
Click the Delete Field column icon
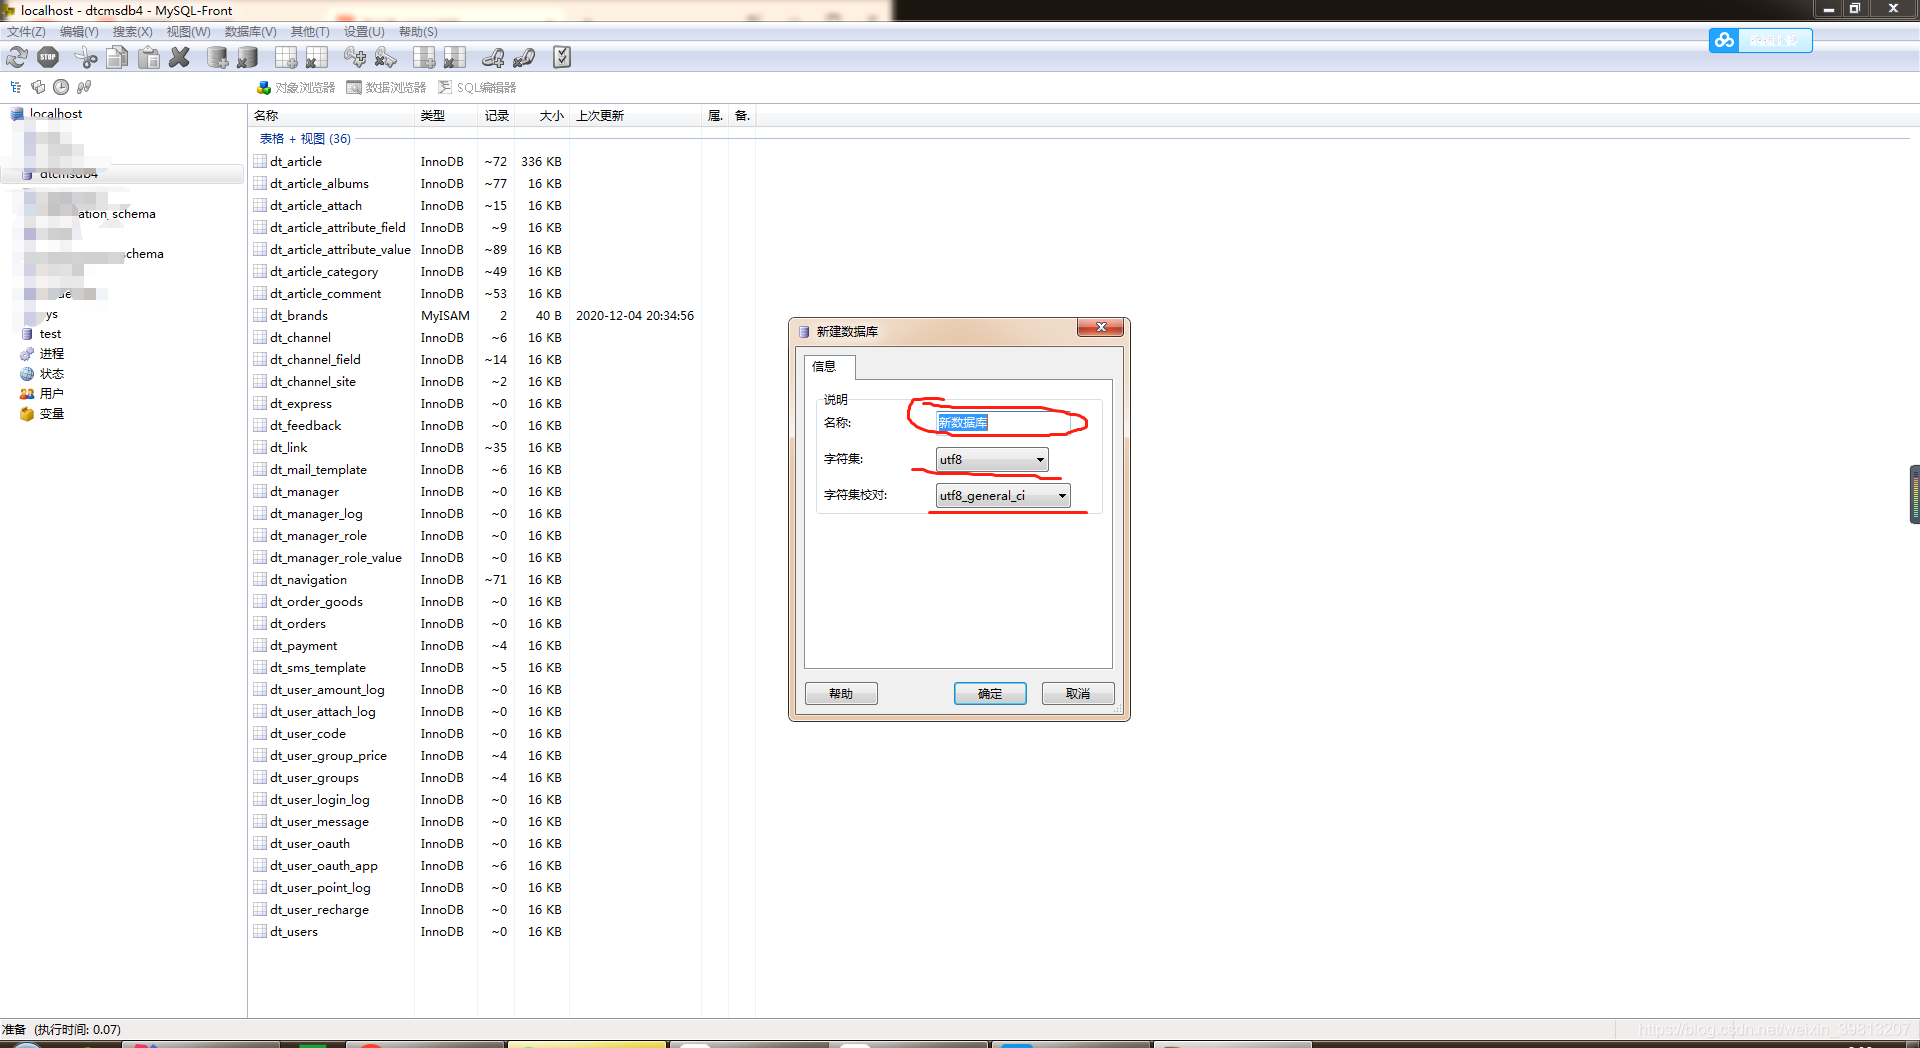(x=455, y=58)
